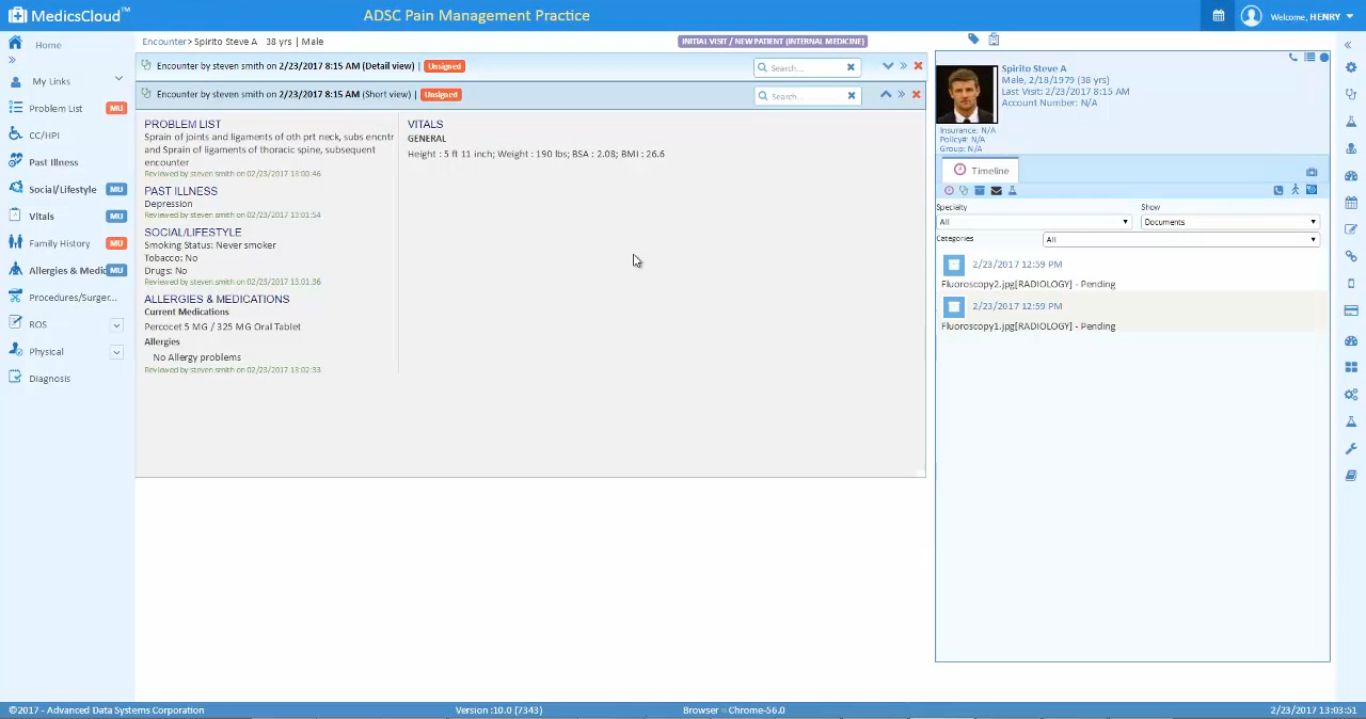Expand the left sidebar with the double-arrow

pyautogui.click(x=13, y=60)
